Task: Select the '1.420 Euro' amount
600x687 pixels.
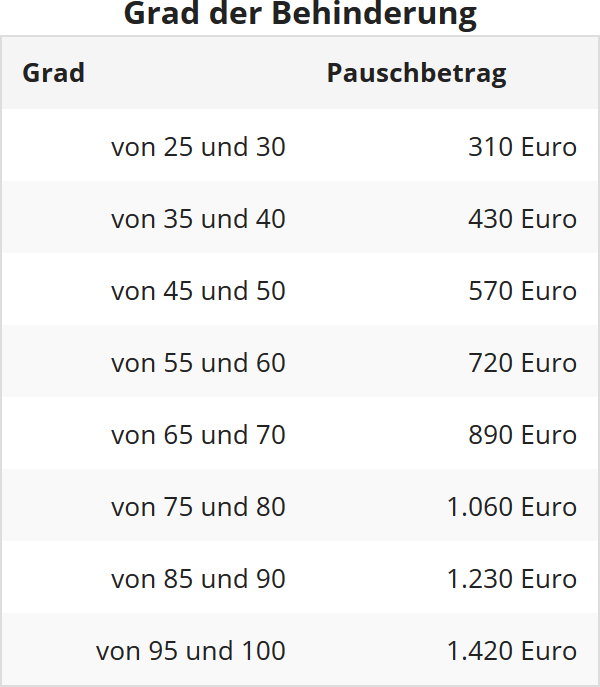Action: 511,651
